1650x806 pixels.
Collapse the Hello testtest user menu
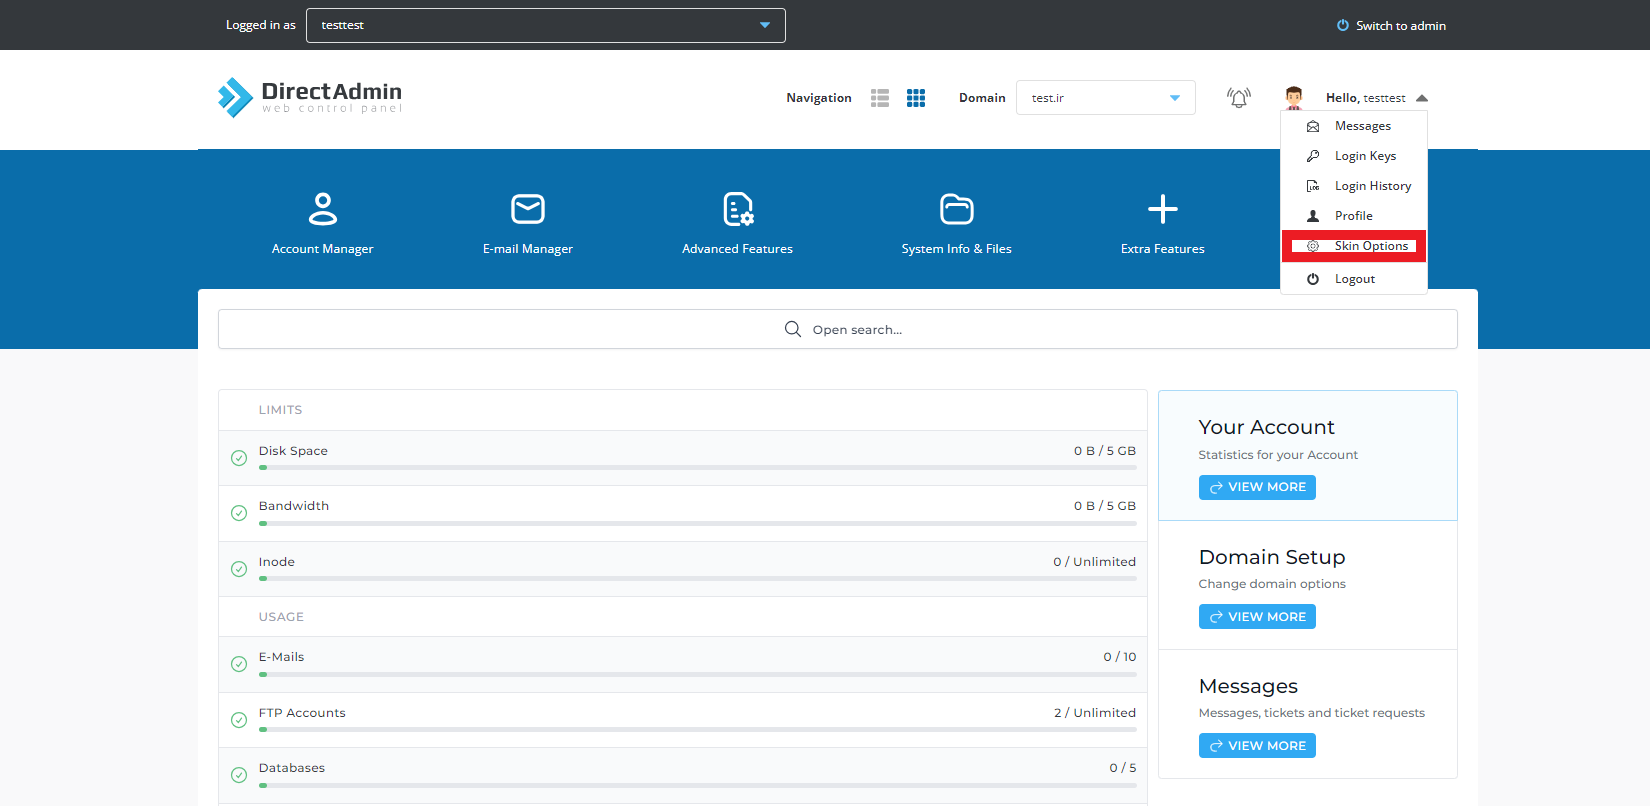point(1421,98)
